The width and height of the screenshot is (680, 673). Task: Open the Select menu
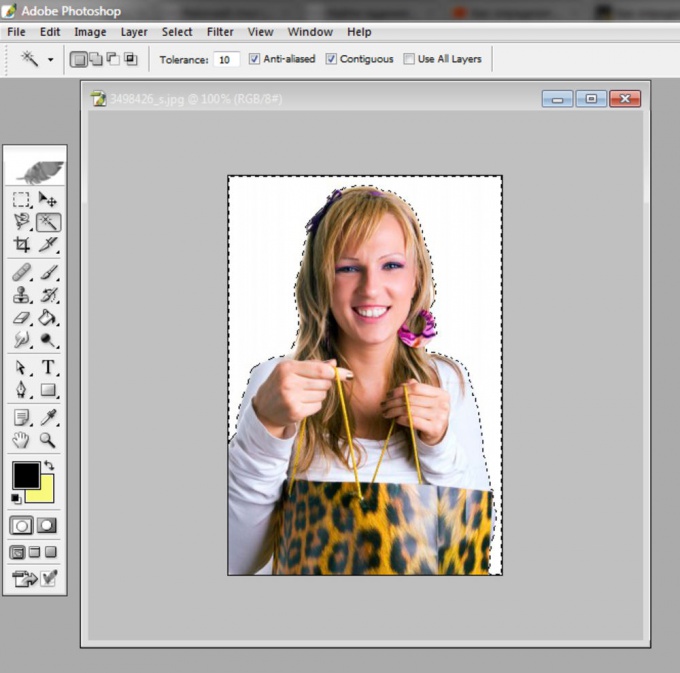[177, 32]
